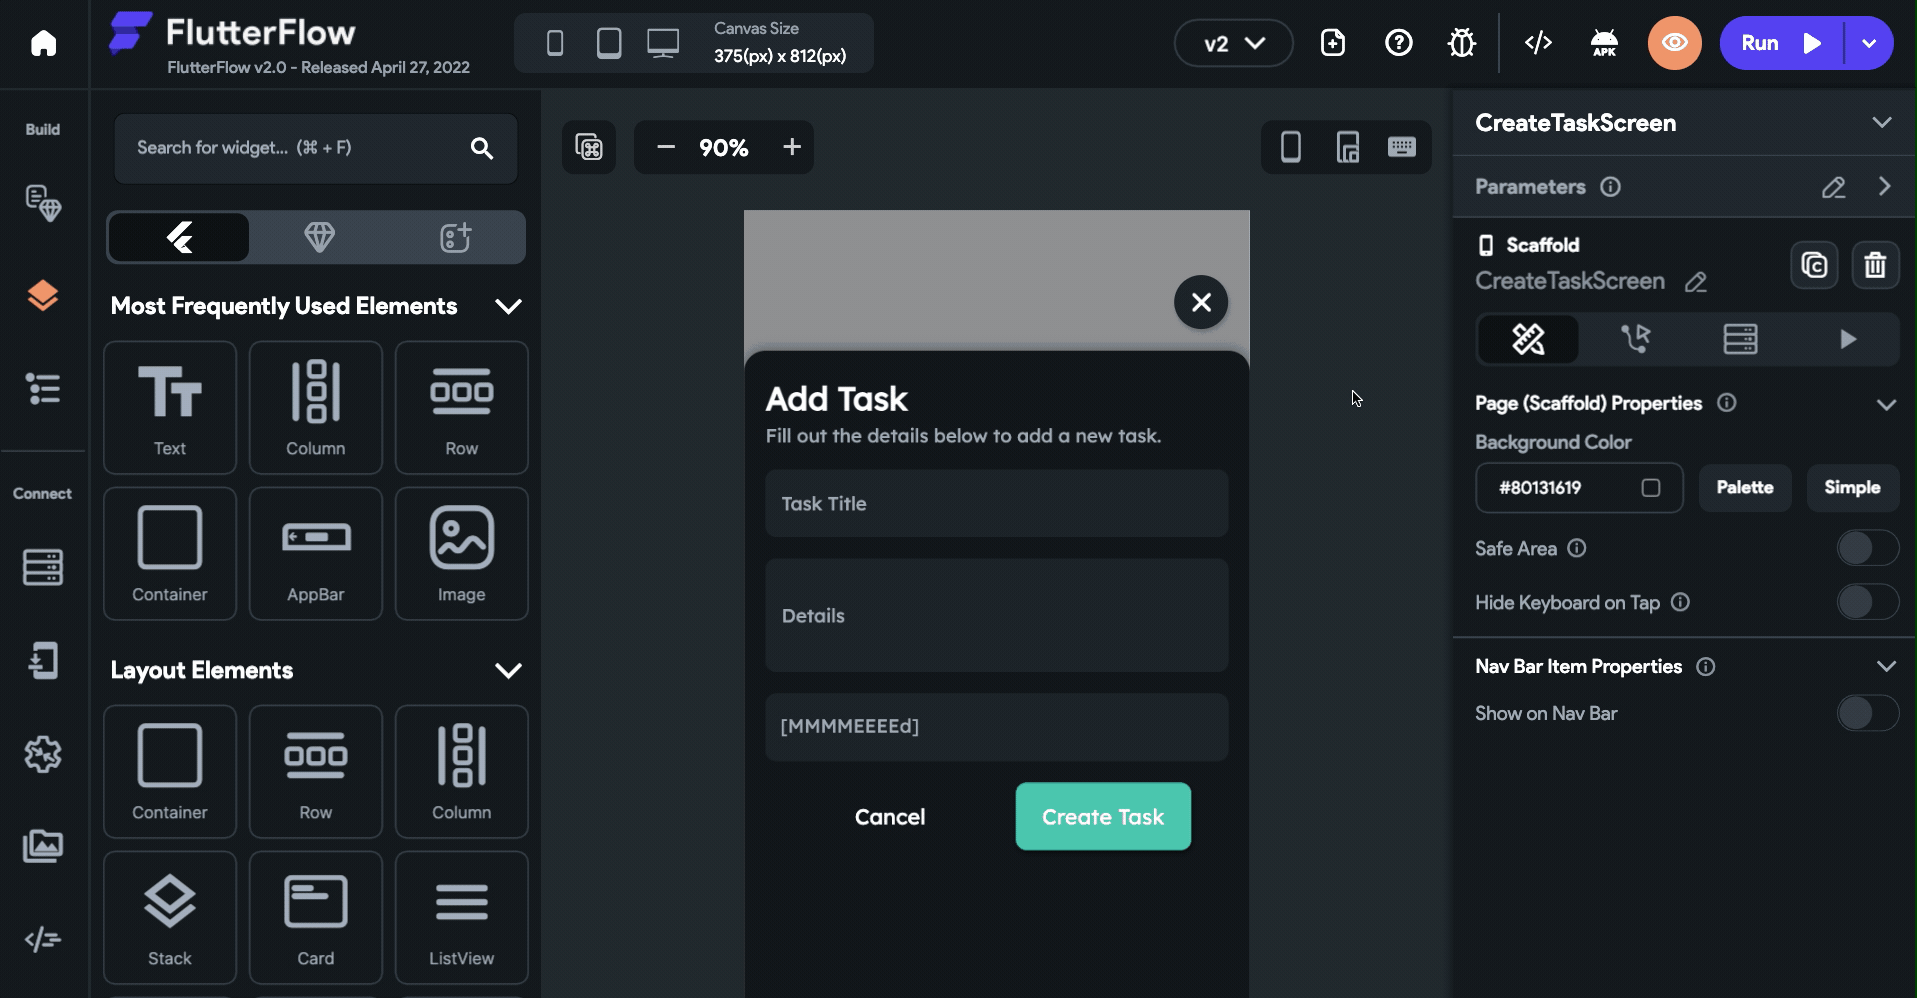This screenshot has width=1917, height=998.
Task: Switch to the custom widgets tab
Action: coord(456,237)
